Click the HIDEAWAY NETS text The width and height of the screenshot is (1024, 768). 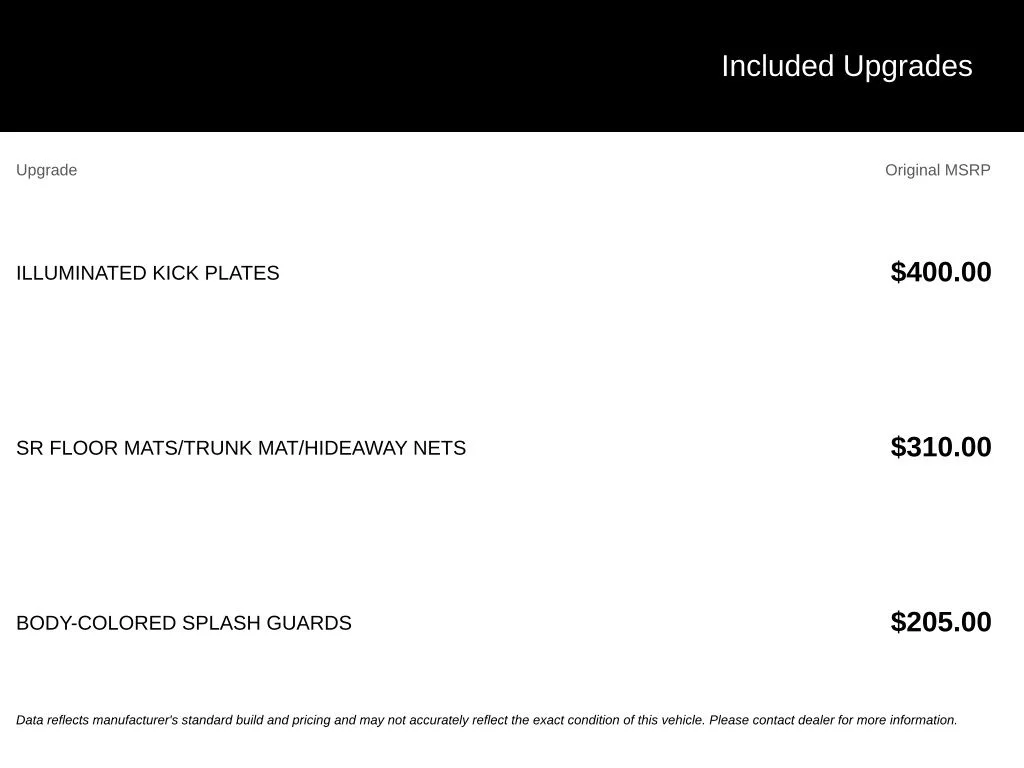click(x=385, y=448)
